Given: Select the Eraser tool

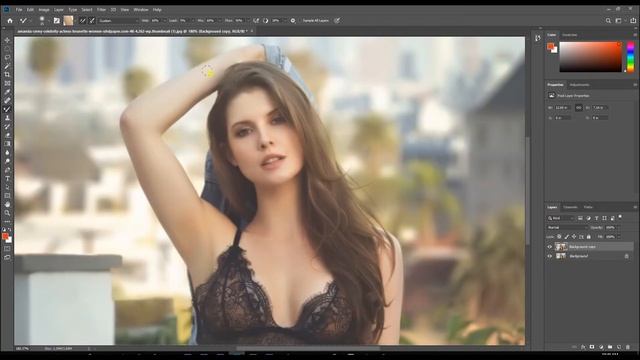Looking at the screenshot, I should pos(7,135).
